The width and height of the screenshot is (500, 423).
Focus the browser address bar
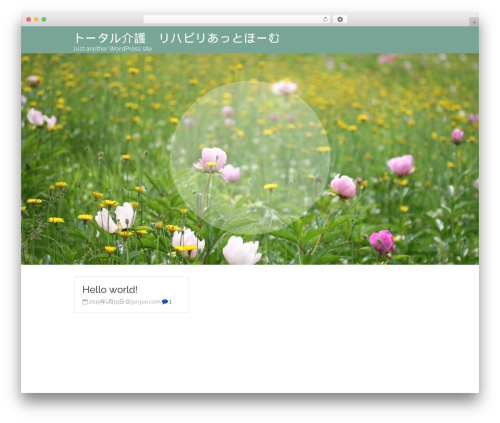[x=236, y=19]
